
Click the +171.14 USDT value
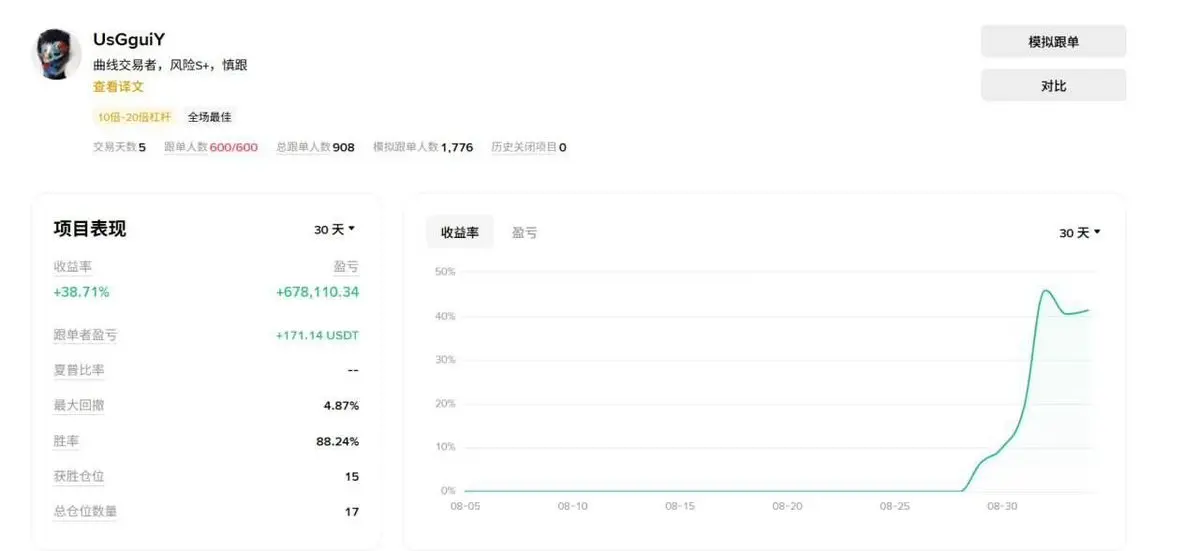[x=317, y=335]
